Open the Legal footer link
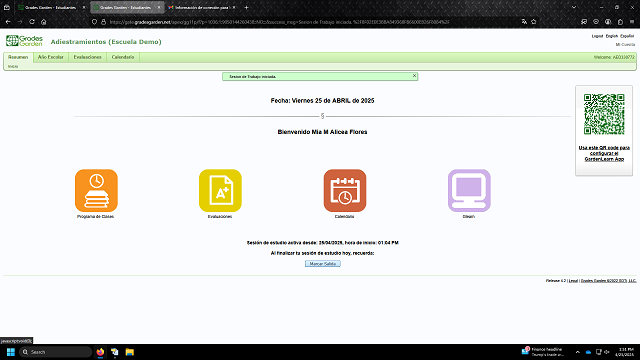Screen dimensions: 640x360 [573, 281]
